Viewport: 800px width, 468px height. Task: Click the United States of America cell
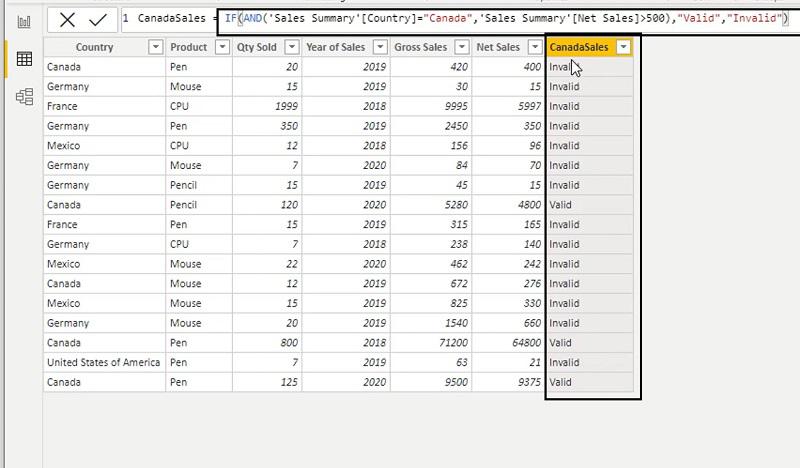click(104, 362)
